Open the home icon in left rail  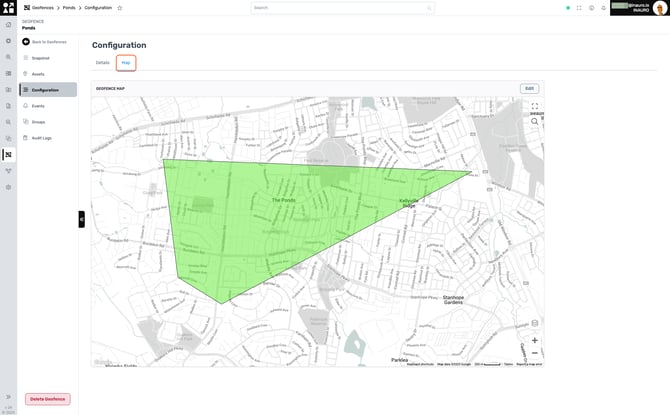point(8,25)
